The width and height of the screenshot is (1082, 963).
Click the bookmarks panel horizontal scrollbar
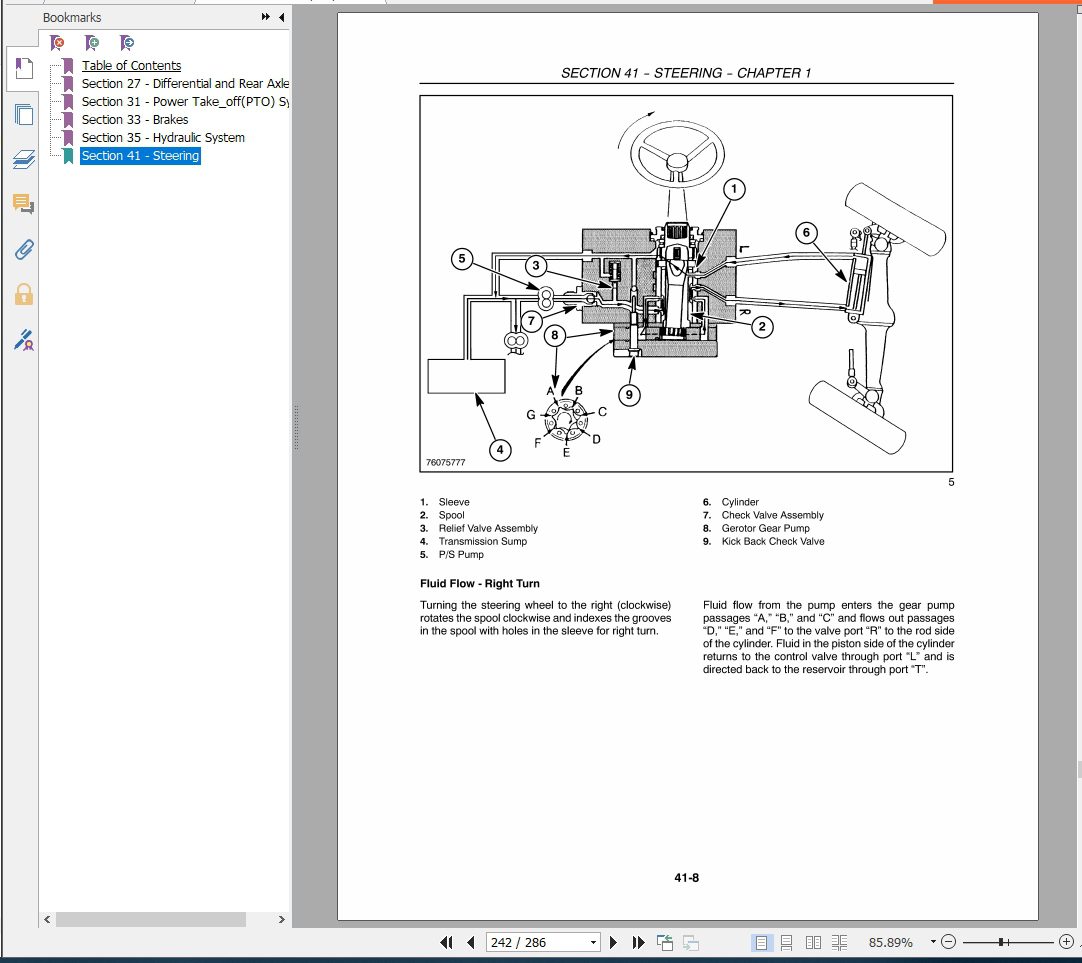[x=151, y=920]
